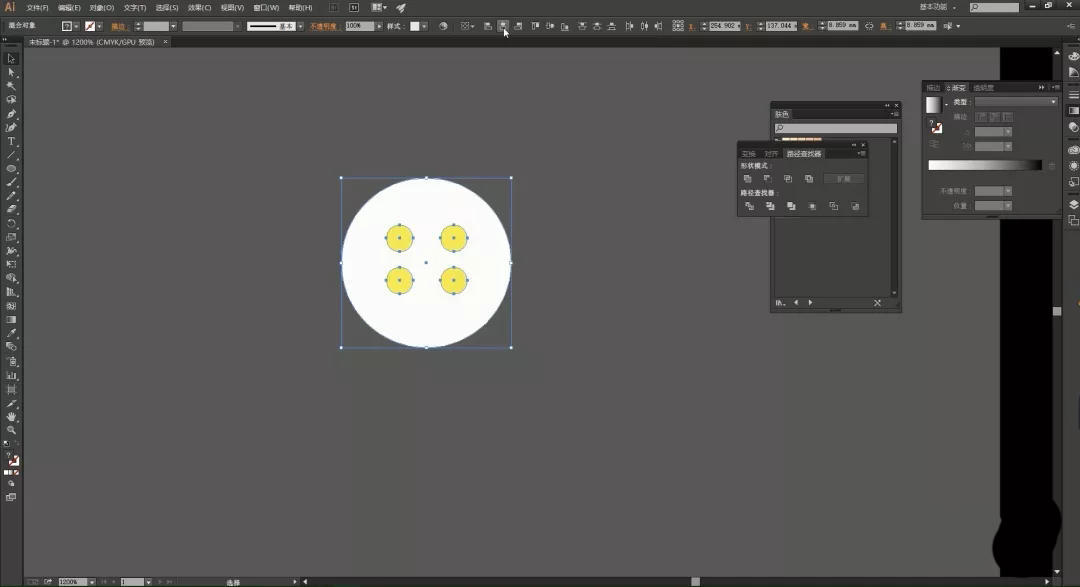Viewport: 1080px width, 587px height.
Task: Click Intersect shape mode in Pathfinder
Action: pos(788,178)
